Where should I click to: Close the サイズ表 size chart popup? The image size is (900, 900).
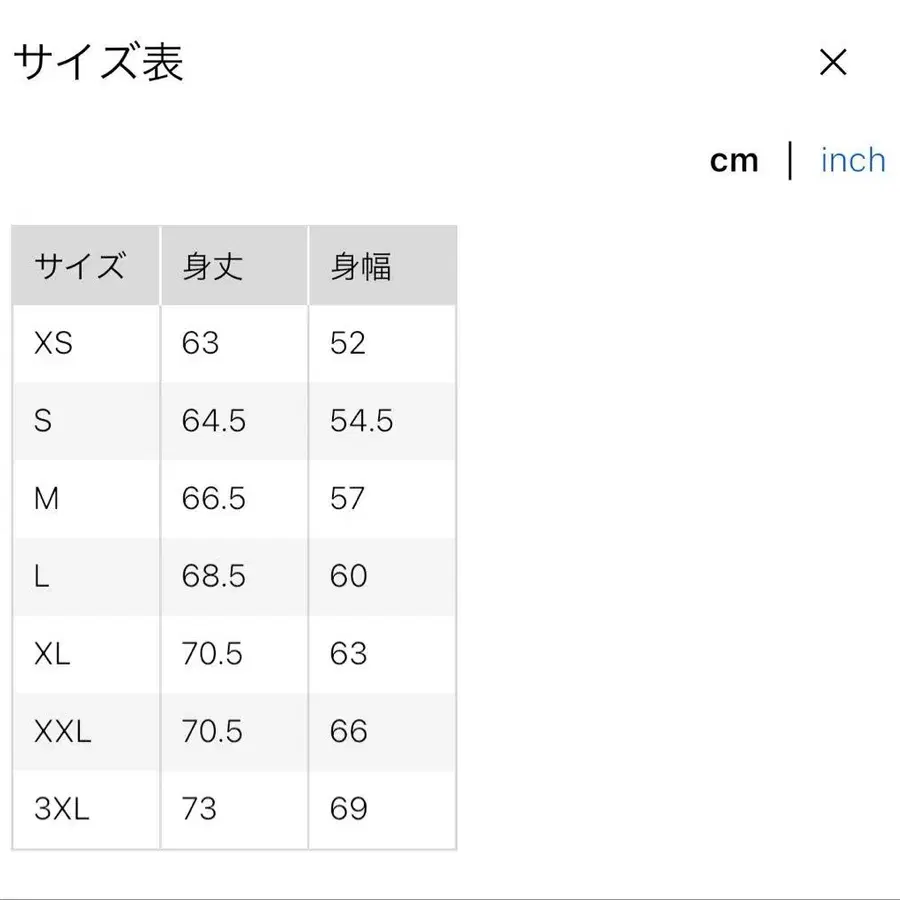click(833, 62)
